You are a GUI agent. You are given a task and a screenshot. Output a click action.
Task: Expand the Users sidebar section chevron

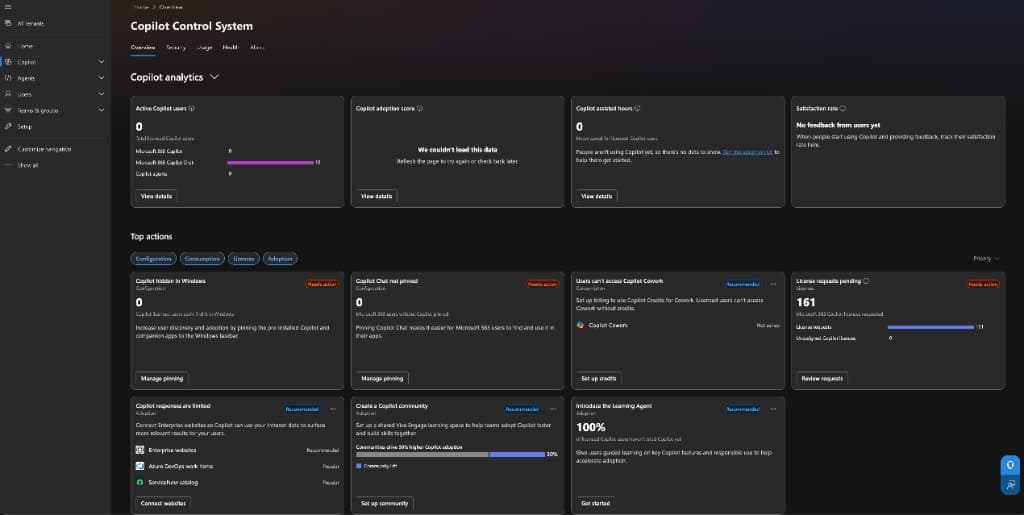[x=101, y=94]
